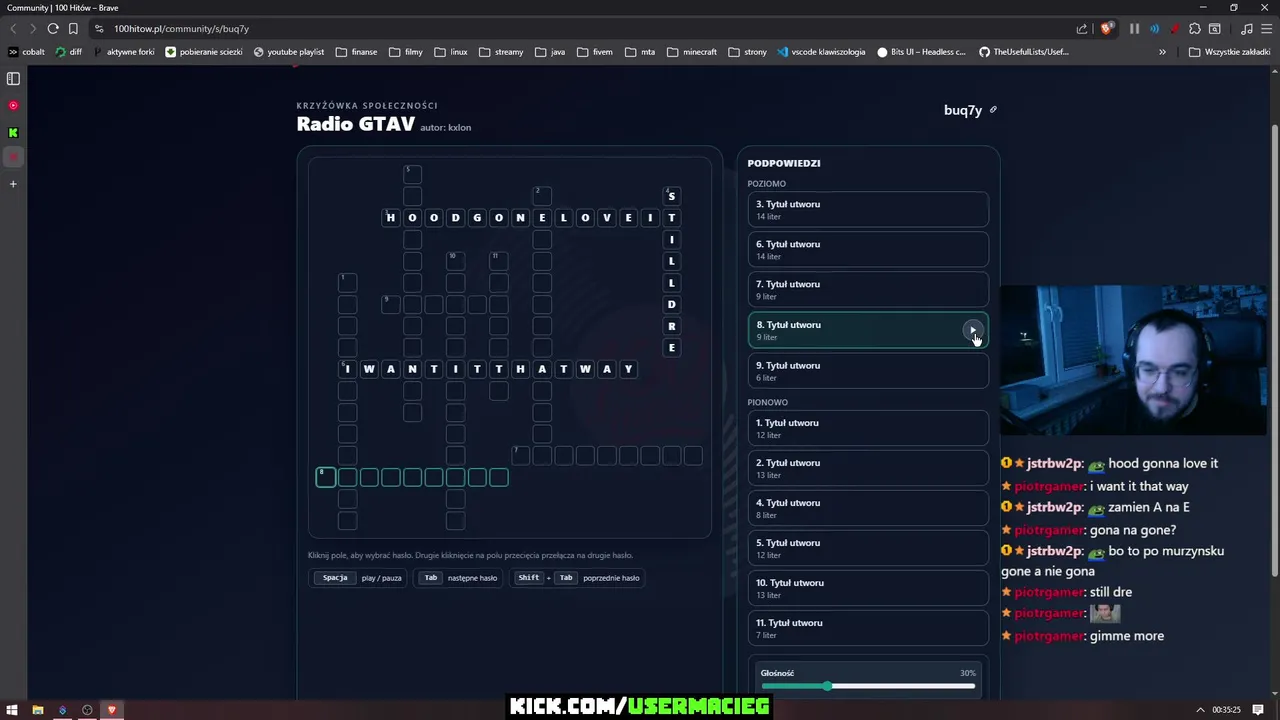Reload the page

pyautogui.click(x=53, y=29)
